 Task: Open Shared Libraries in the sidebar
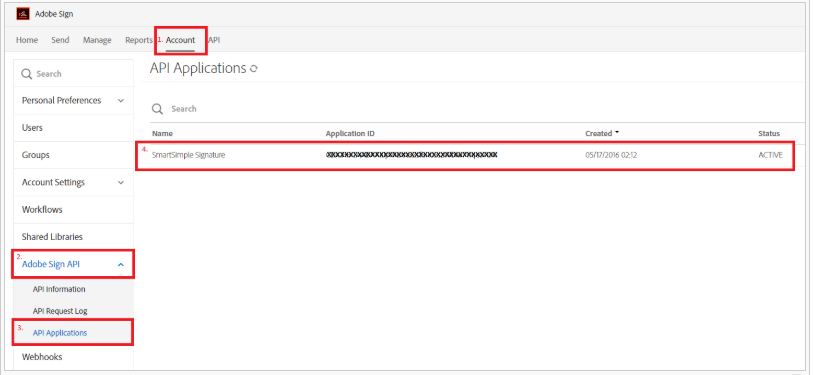[x=52, y=237]
